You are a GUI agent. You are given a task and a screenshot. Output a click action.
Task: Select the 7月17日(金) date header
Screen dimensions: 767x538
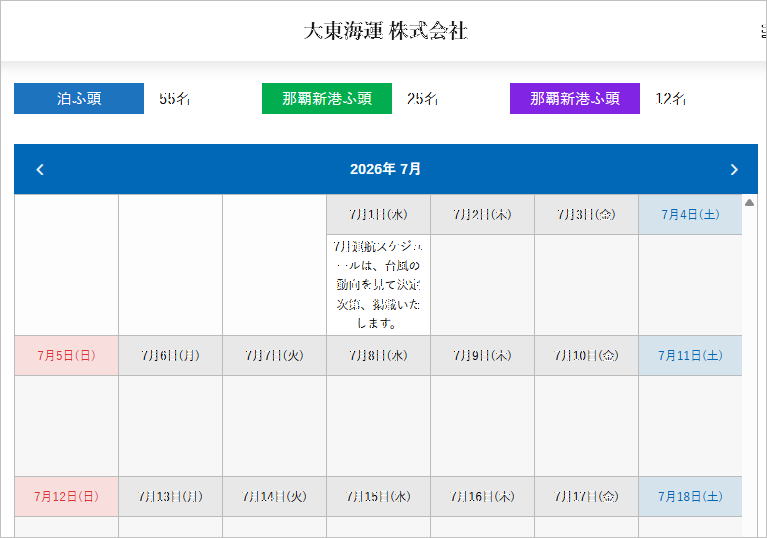tap(586, 496)
